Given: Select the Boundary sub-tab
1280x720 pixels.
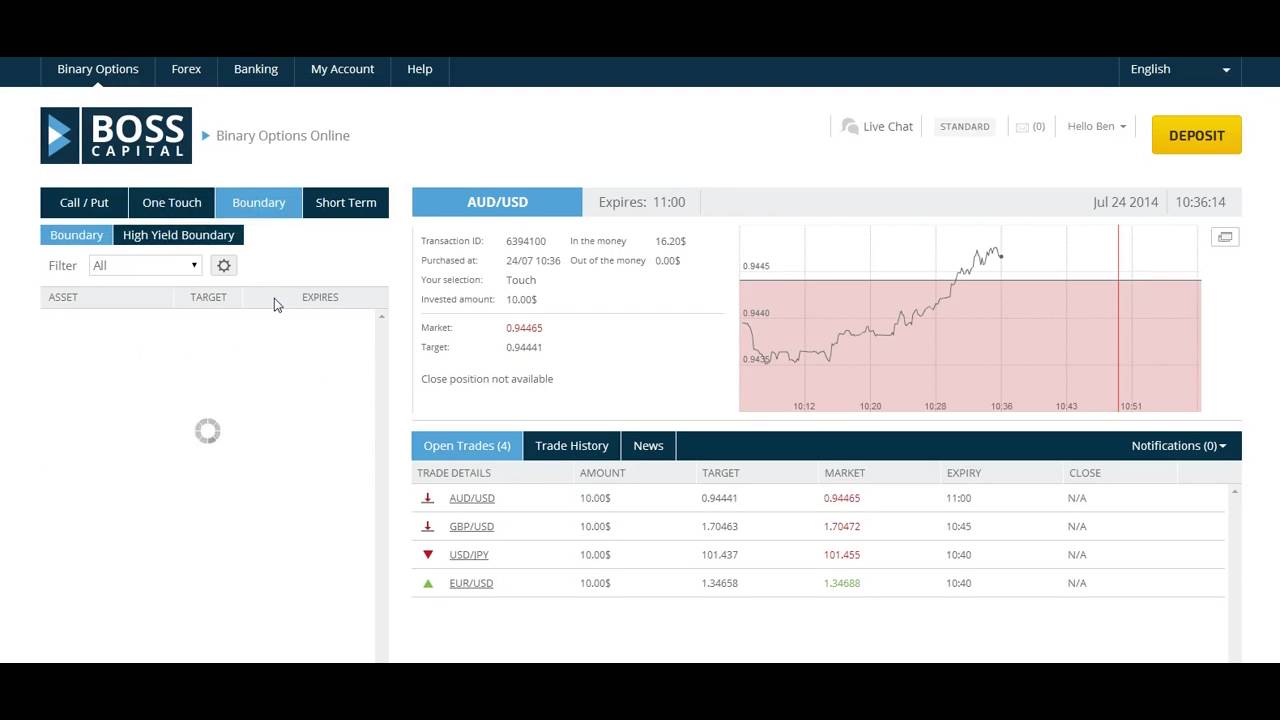Looking at the screenshot, I should [76, 235].
